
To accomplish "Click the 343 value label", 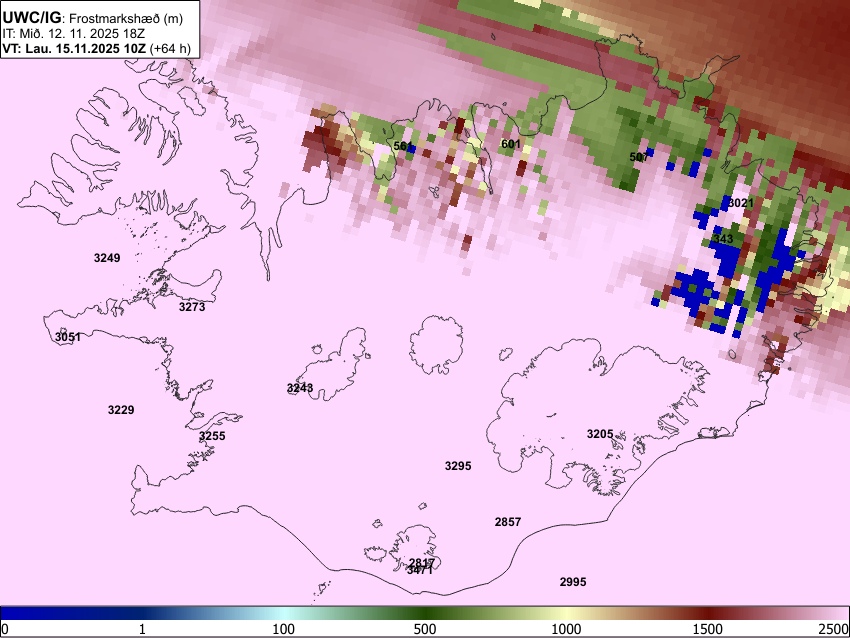I will [723, 239].
